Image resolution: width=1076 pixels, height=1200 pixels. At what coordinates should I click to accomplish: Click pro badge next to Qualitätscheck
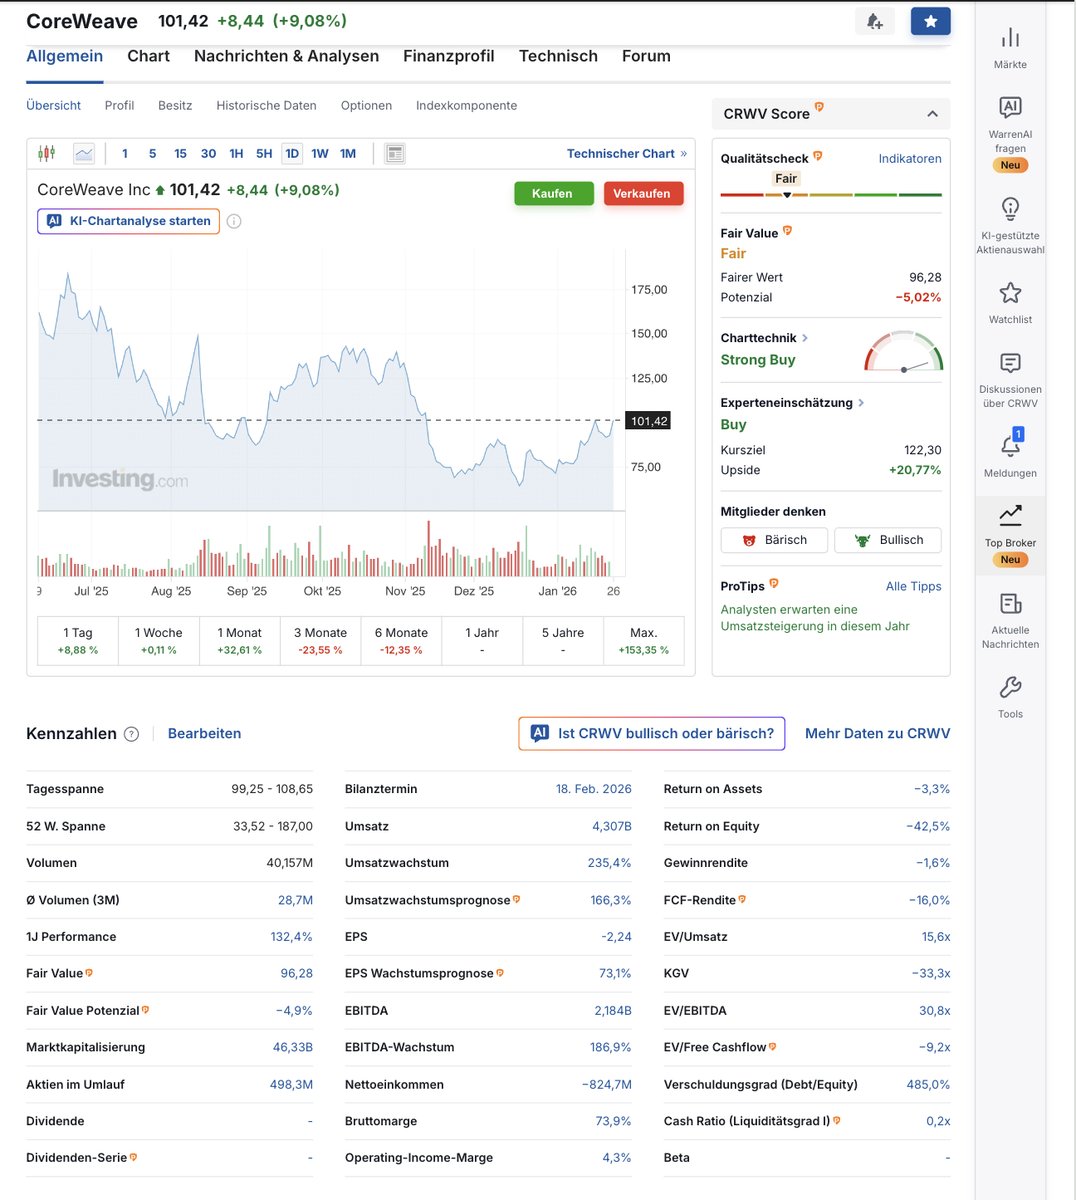click(817, 156)
